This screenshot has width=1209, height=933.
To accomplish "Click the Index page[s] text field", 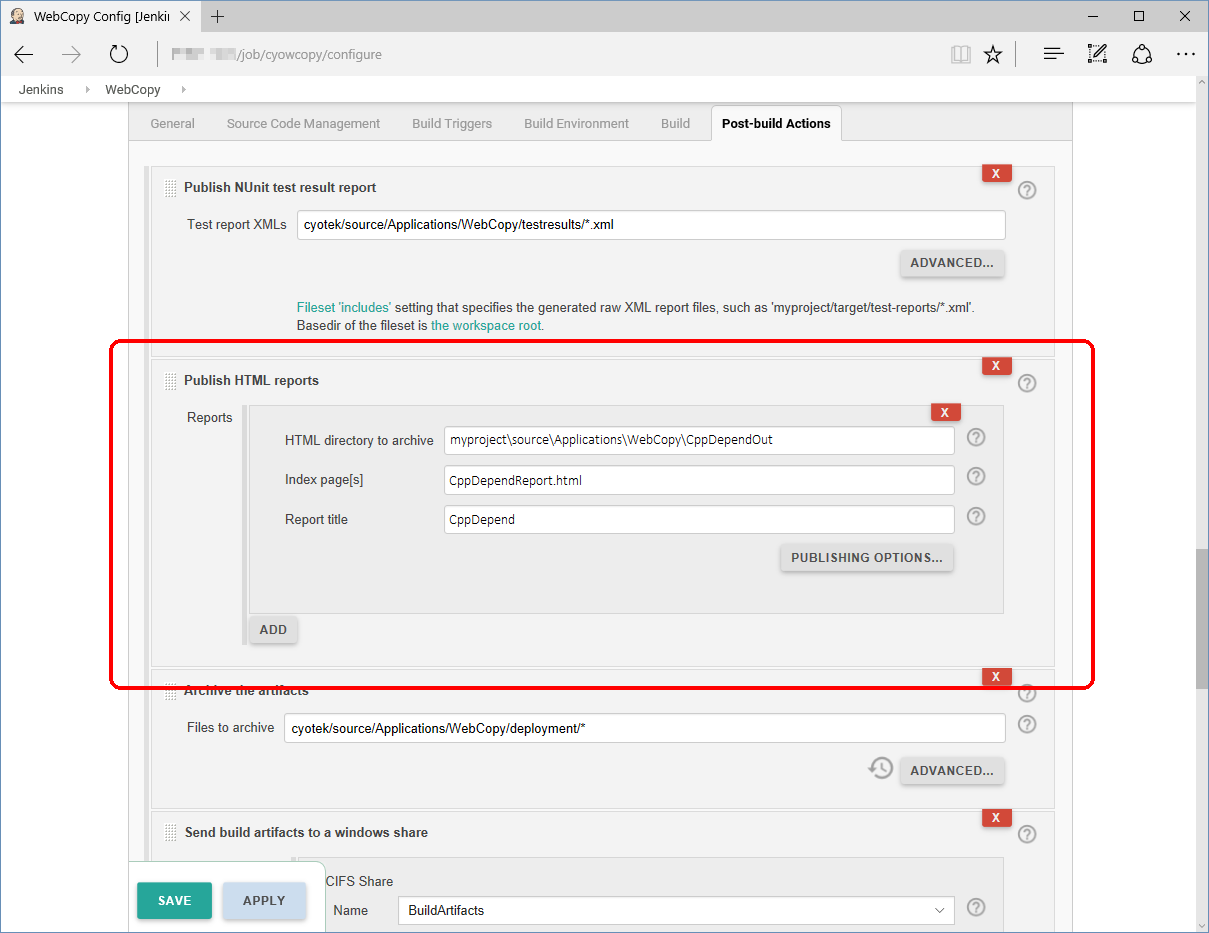I will tap(699, 480).
